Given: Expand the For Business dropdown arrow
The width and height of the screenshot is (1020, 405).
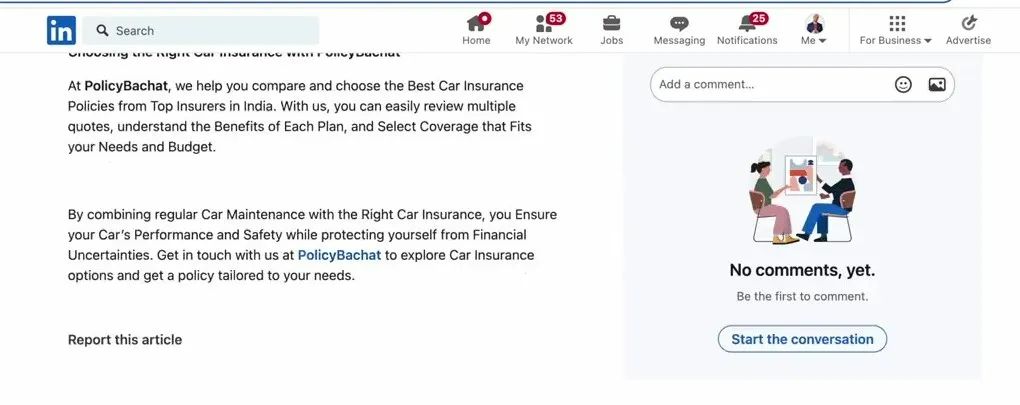Looking at the screenshot, I should click(928, 41).
